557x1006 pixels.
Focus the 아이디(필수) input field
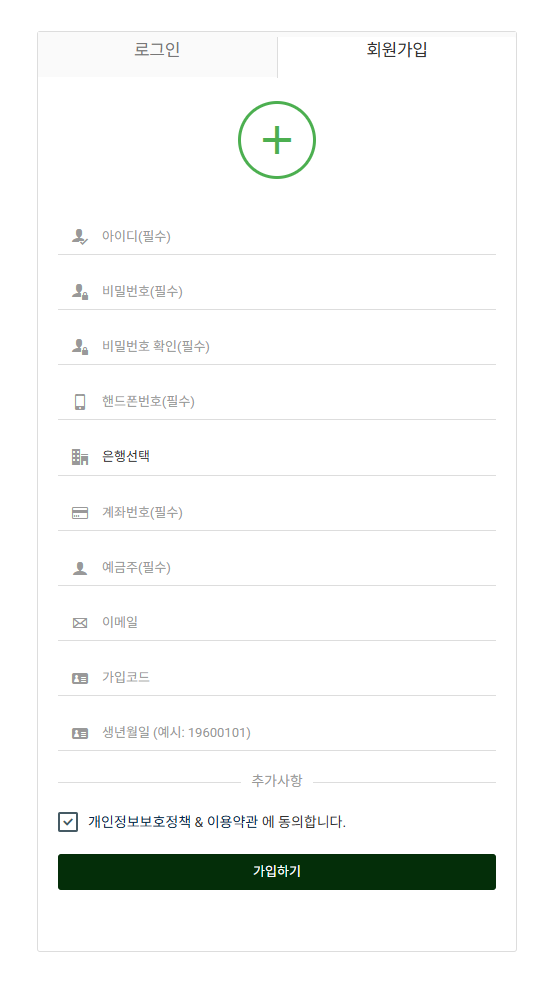(x=277, y=237)
